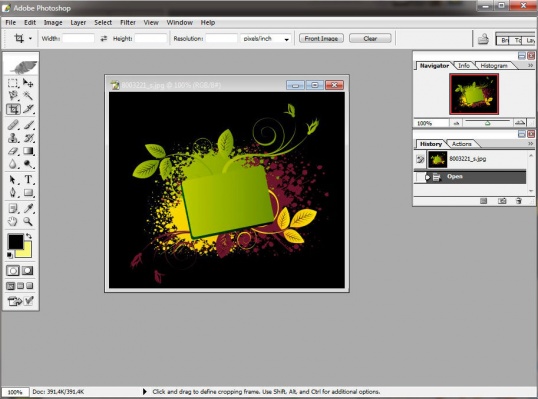
Task: Switch to Standard editing mode
Action: 13,271
